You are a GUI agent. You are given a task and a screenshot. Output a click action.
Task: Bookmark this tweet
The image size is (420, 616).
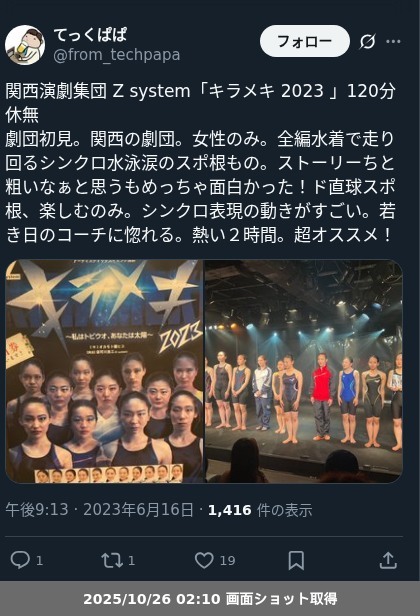296,560
